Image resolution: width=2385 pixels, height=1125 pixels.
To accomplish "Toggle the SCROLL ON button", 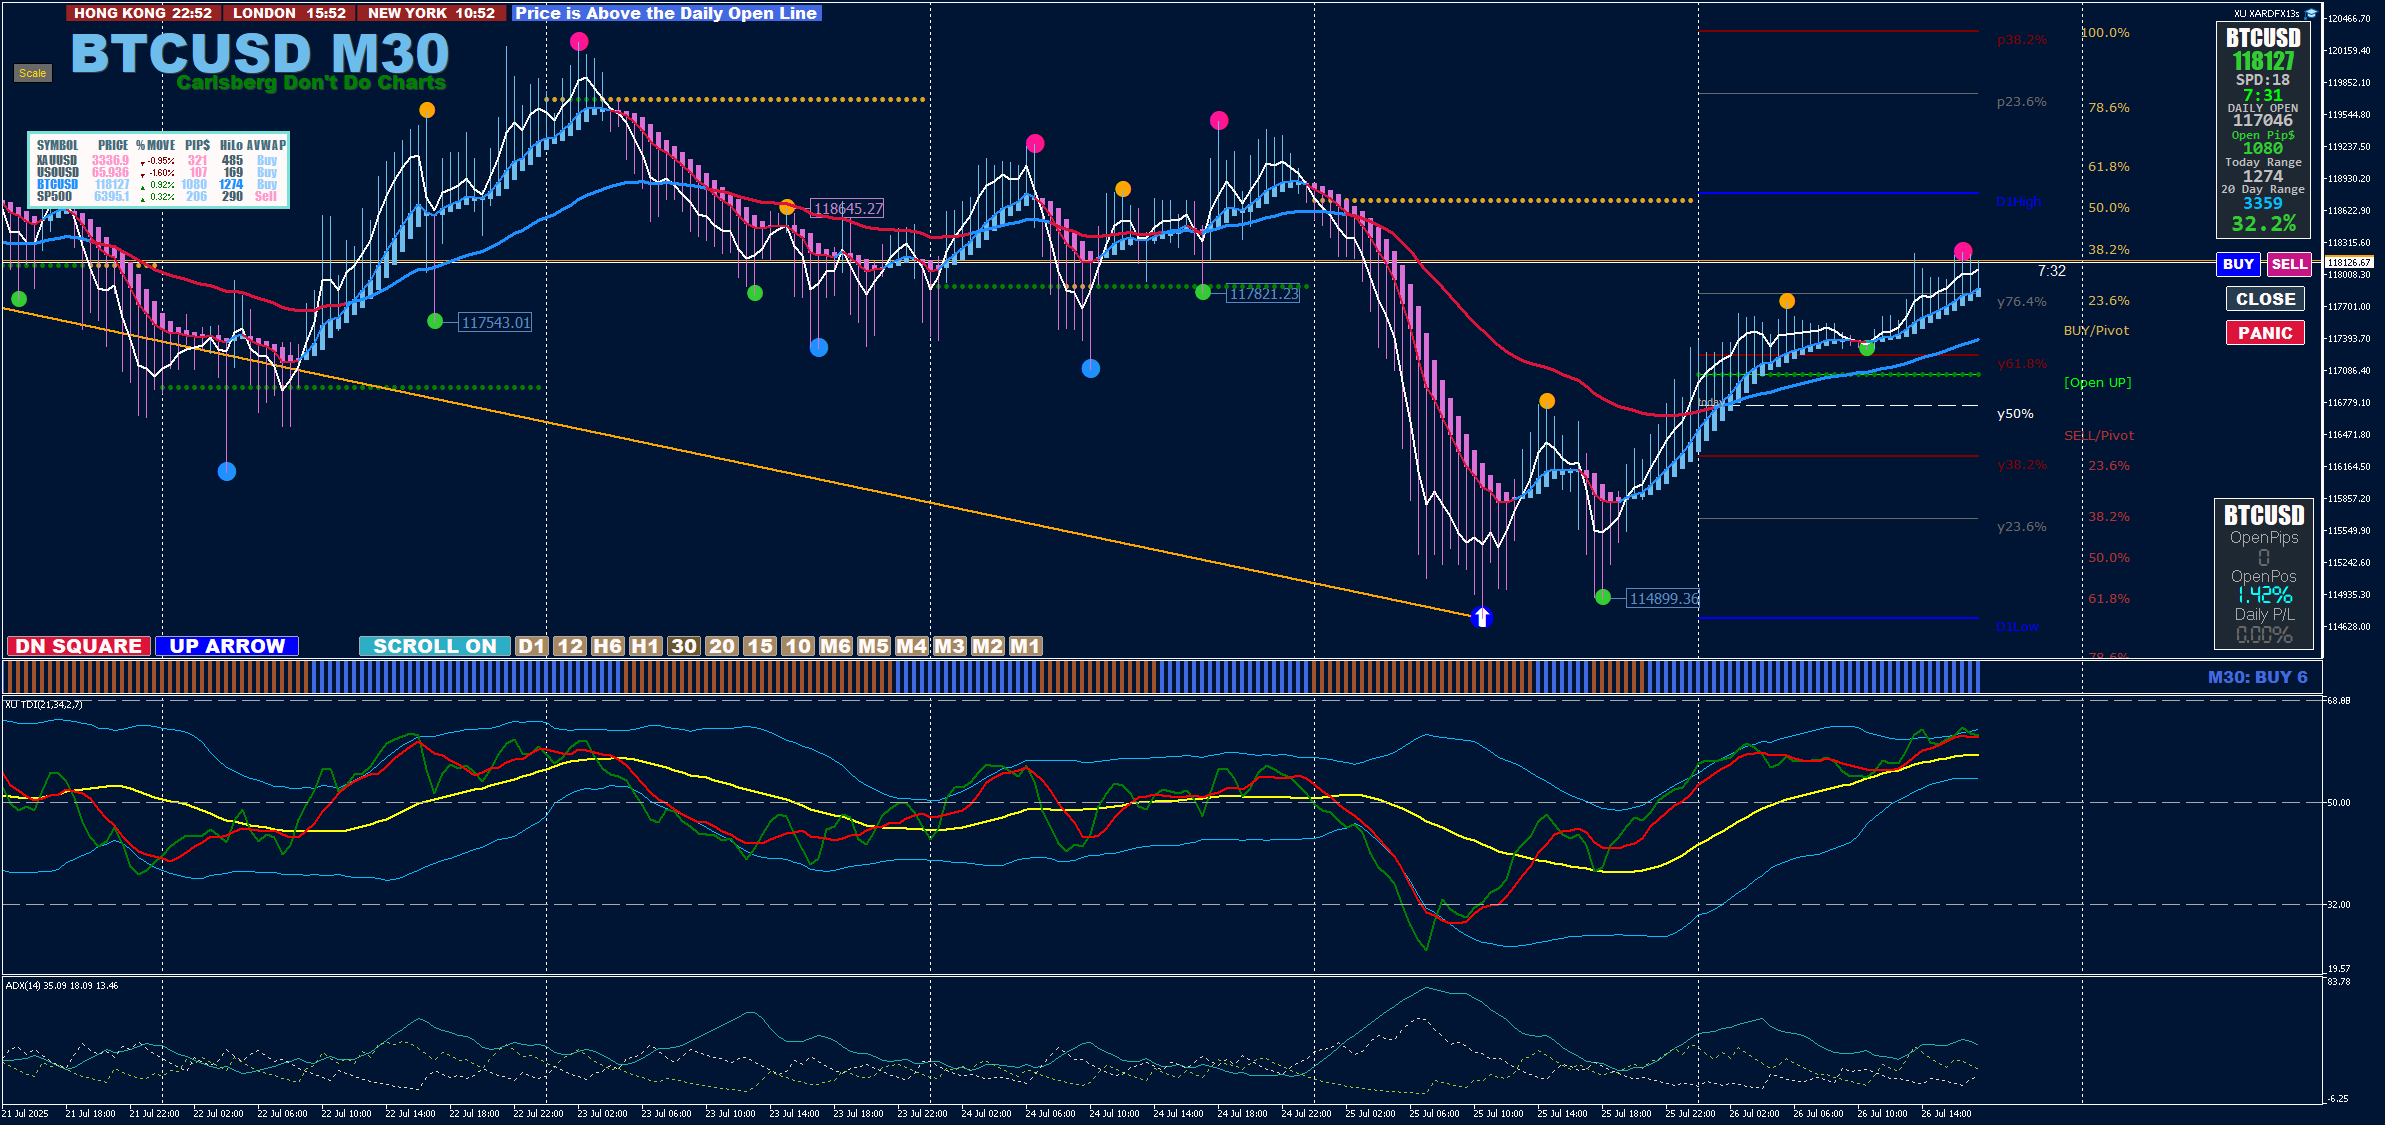I will [434, 646].
